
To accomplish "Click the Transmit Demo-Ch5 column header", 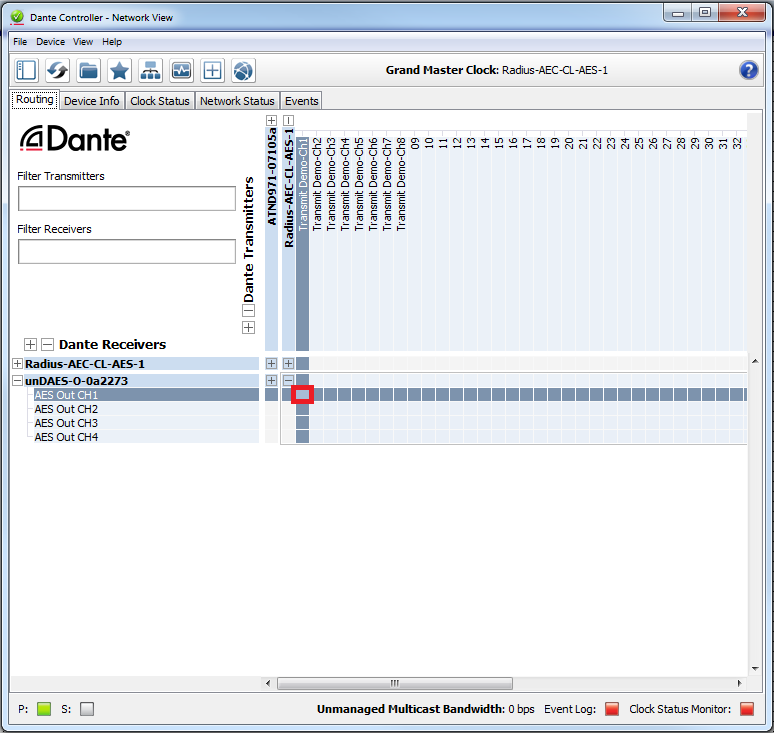I will (x=358, y=184).
